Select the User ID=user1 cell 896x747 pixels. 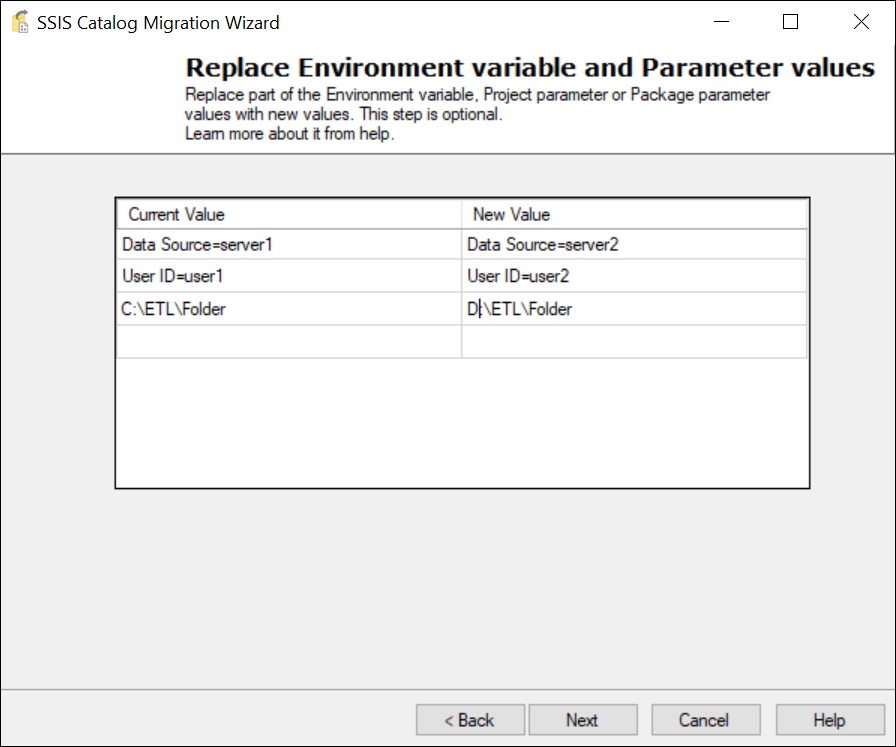pos(290,275)
